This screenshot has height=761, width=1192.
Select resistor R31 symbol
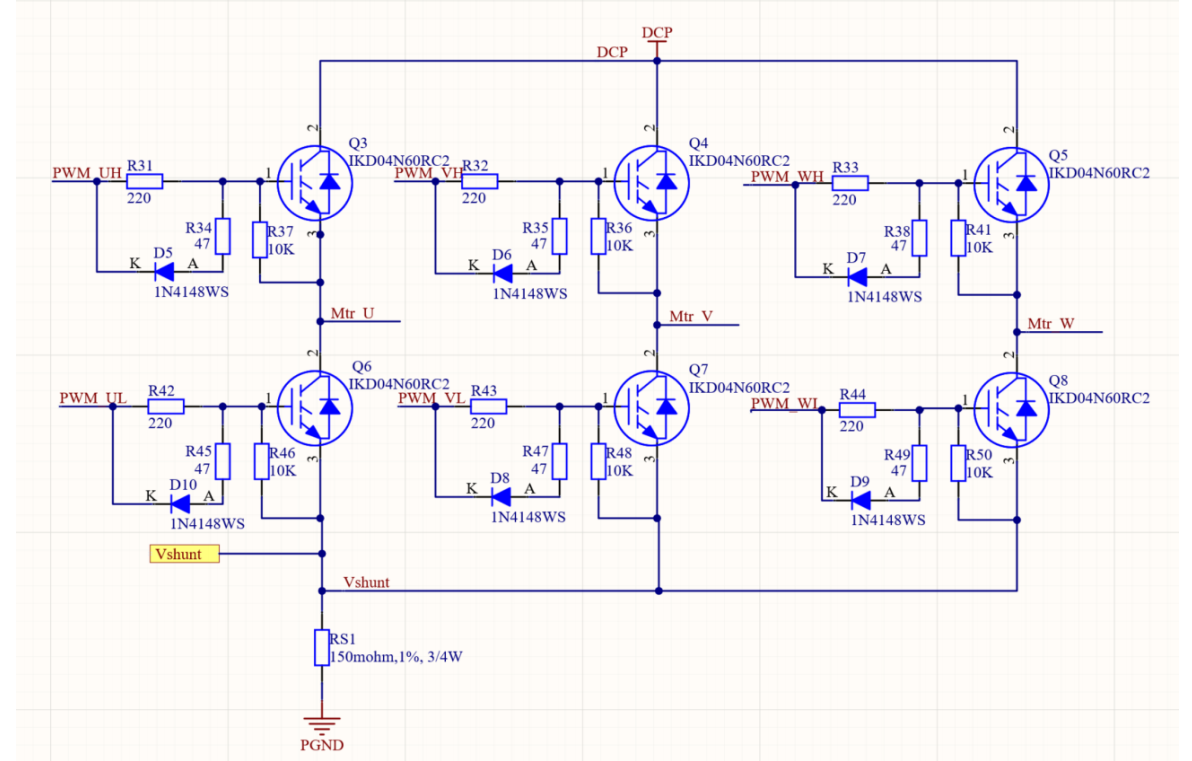point(144,181)
